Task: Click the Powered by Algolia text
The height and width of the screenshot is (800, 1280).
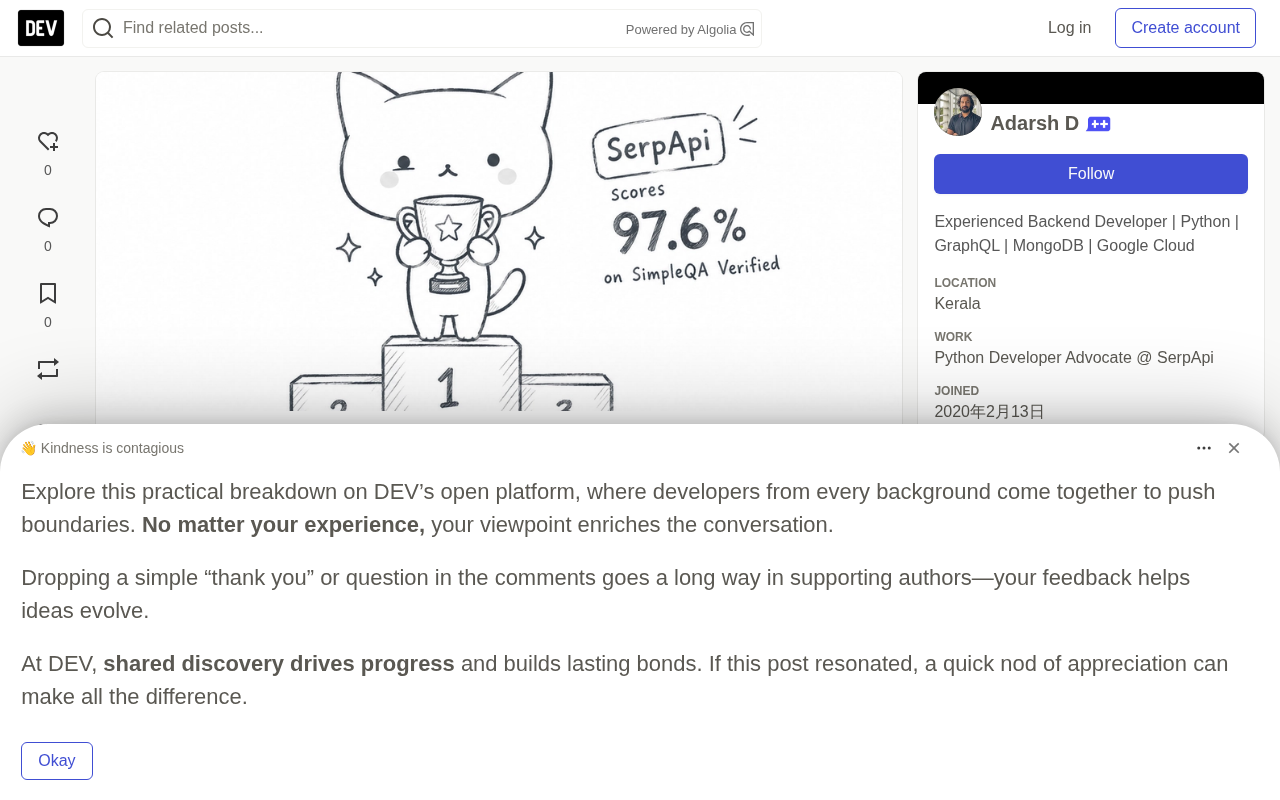Action: coord(681,30)
